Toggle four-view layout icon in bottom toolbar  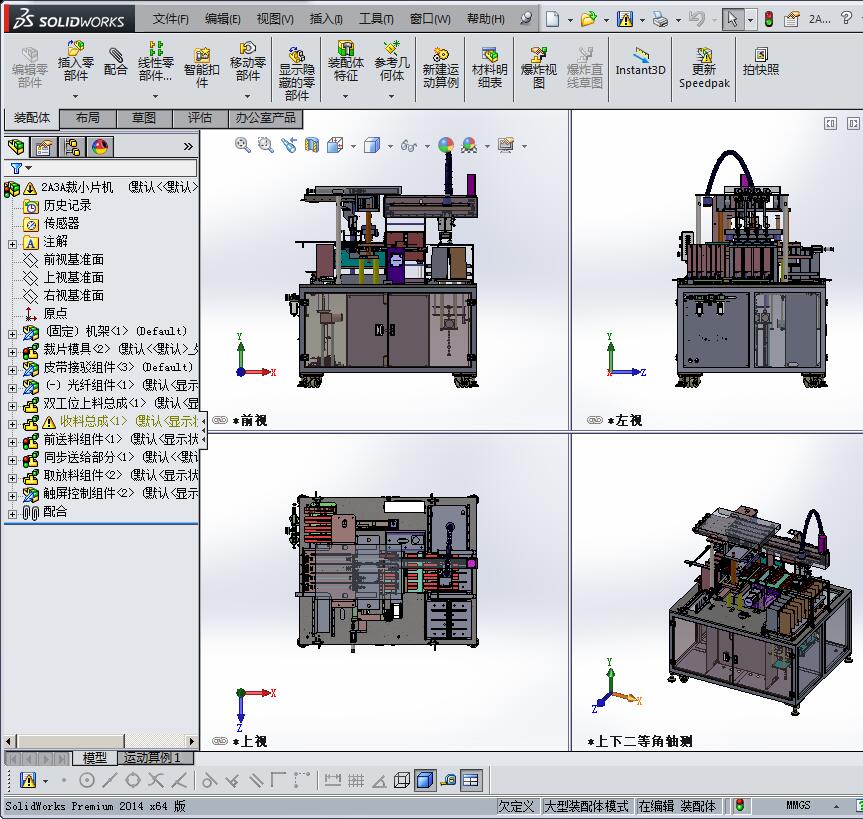[471, 780]
